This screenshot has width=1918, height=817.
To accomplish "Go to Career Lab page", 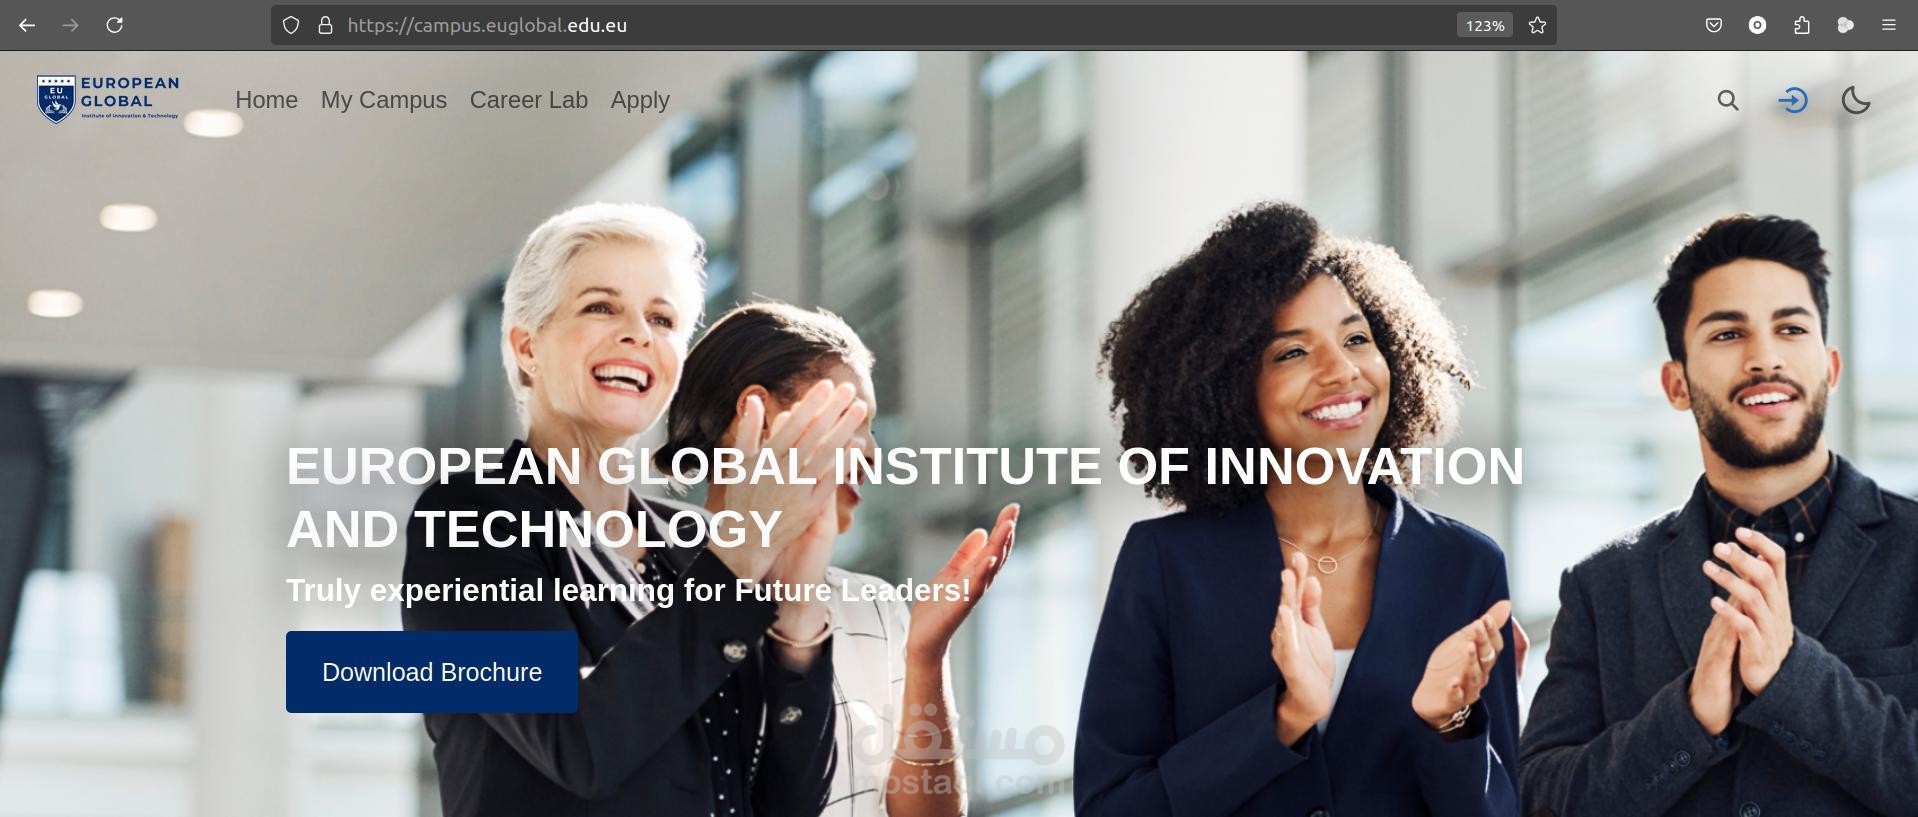I will (x=529, y=100).
